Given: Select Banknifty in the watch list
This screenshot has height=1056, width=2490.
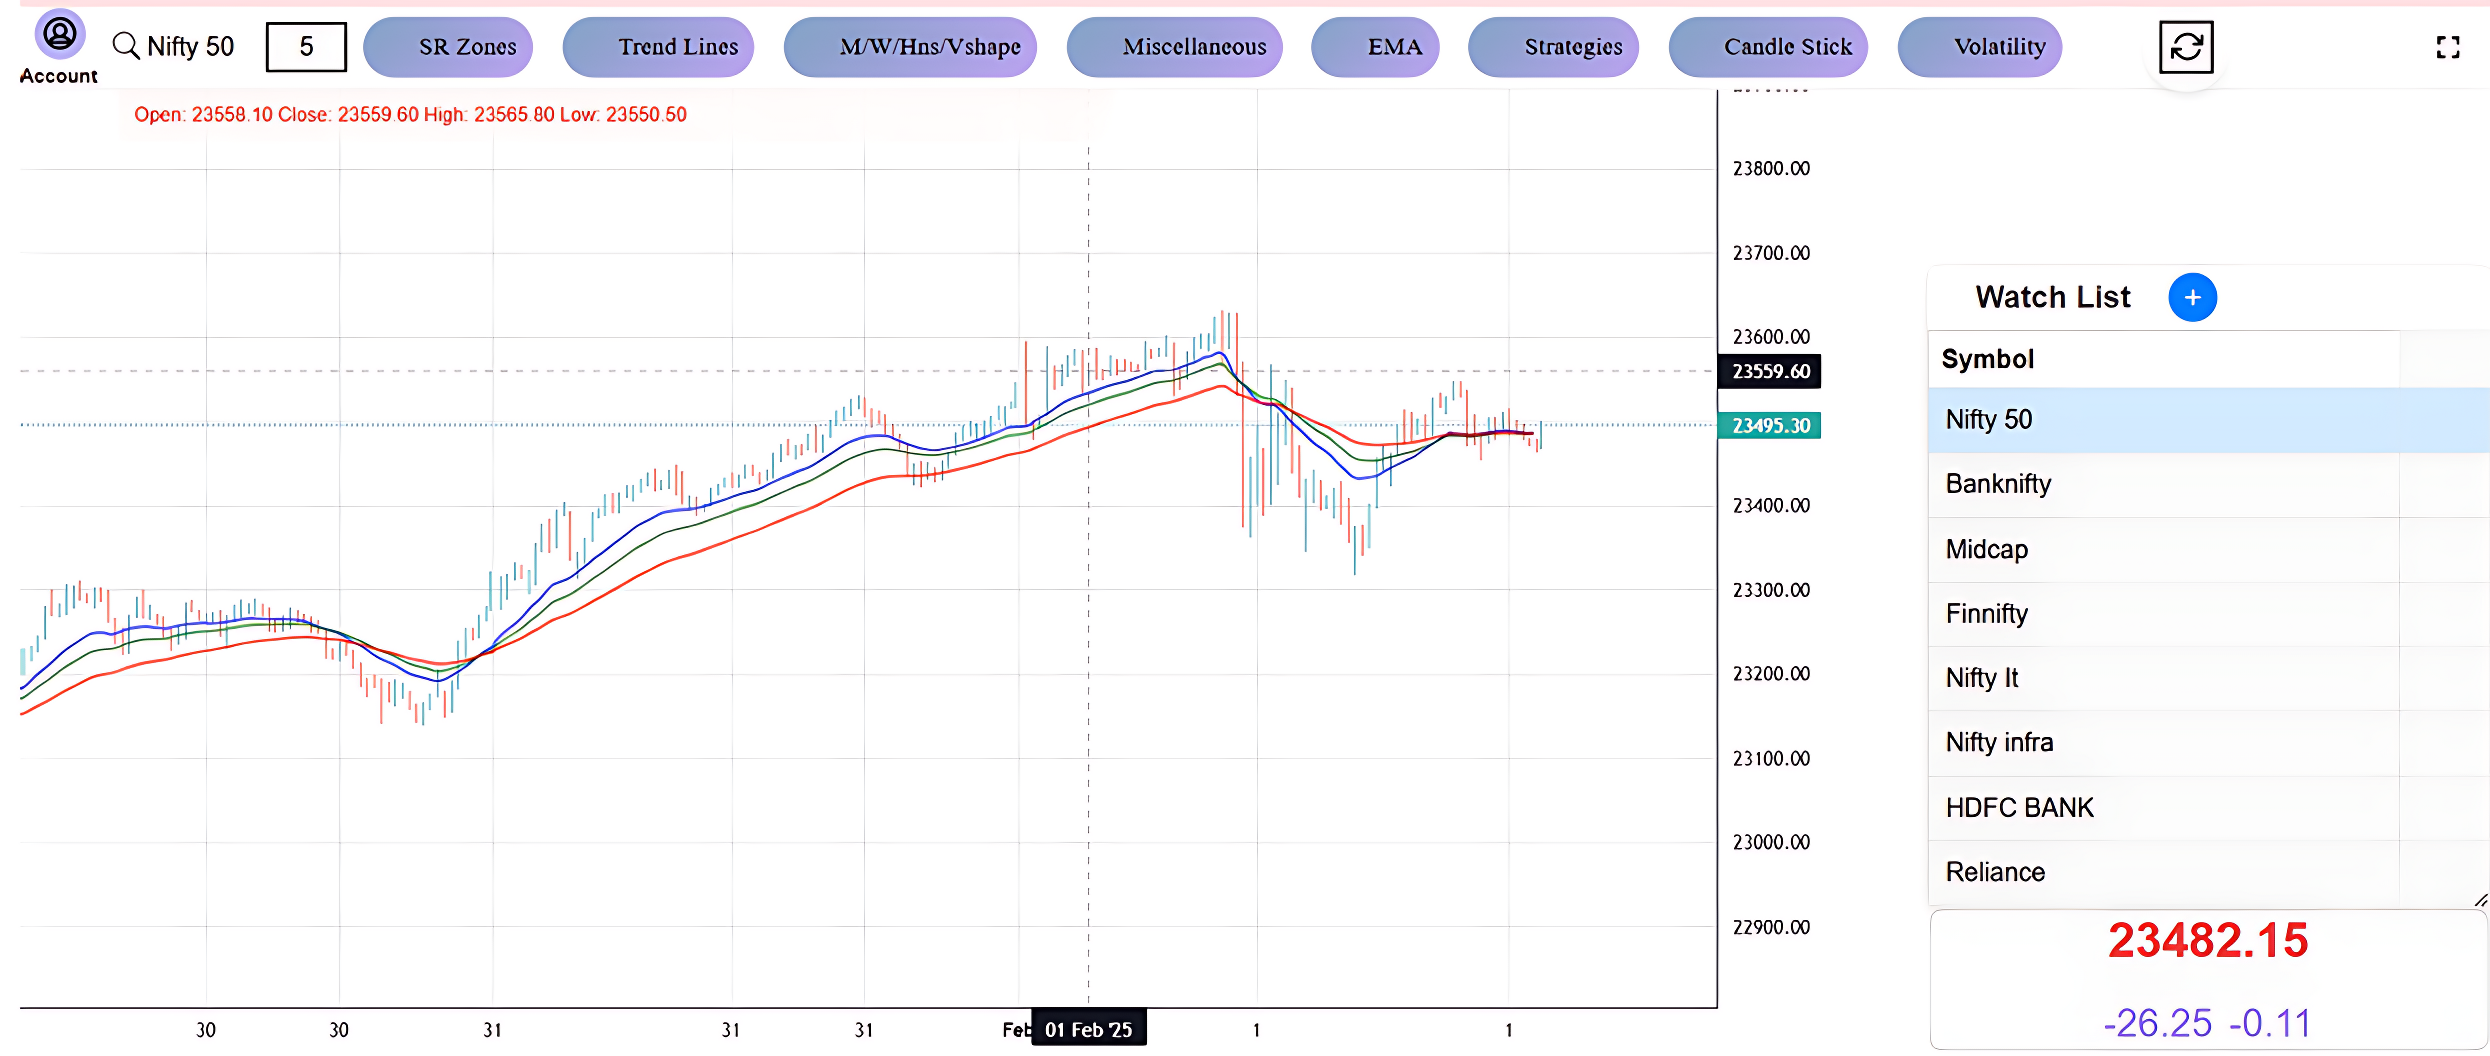Looking at the screenshot, I should click(1998, 484).
